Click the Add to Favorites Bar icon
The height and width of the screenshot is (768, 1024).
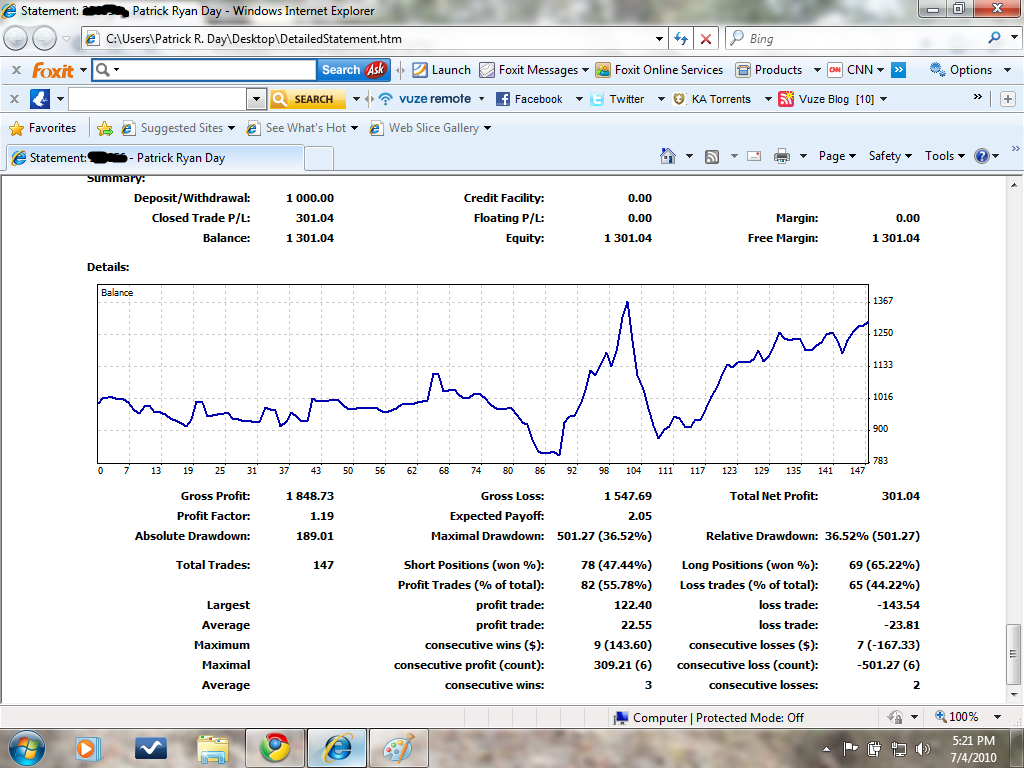coord(105,128)
